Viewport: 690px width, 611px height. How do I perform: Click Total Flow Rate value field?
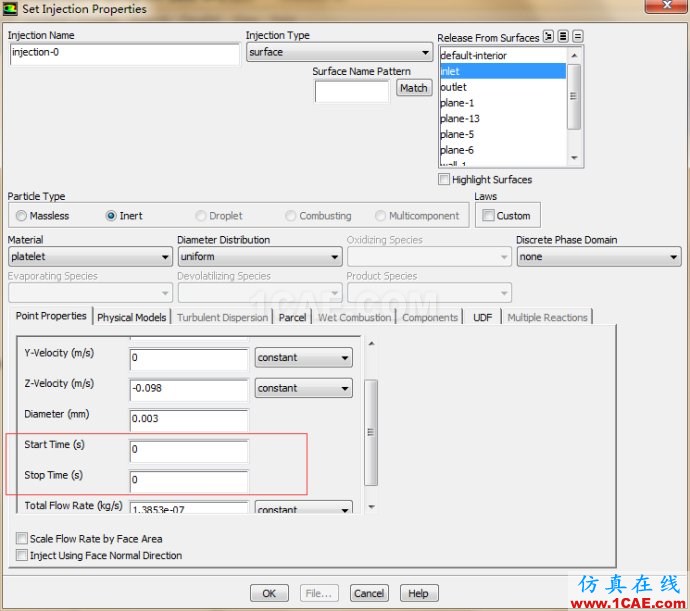tap(189, 508)
